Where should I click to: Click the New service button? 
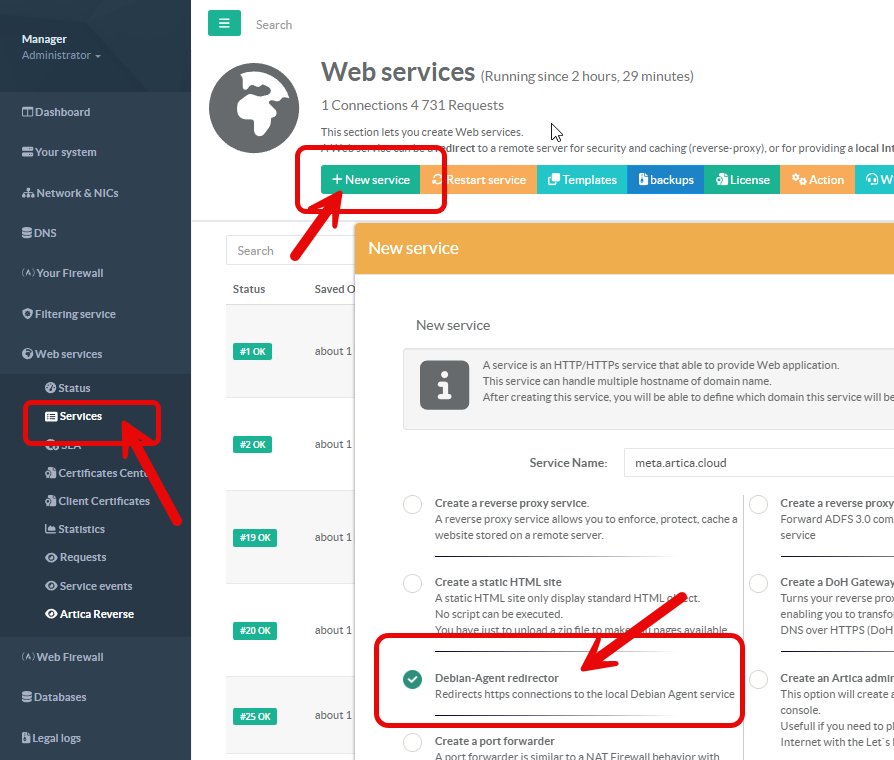[x=371, y=180]
